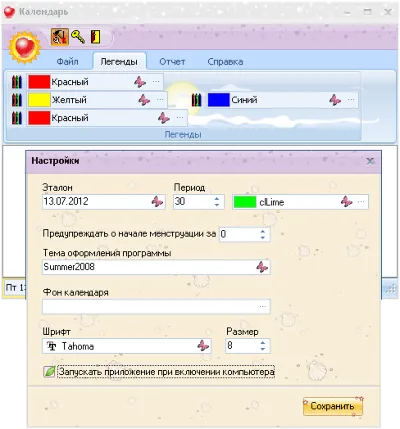Click the lime green clLime swatch

[x=245, y=202]
